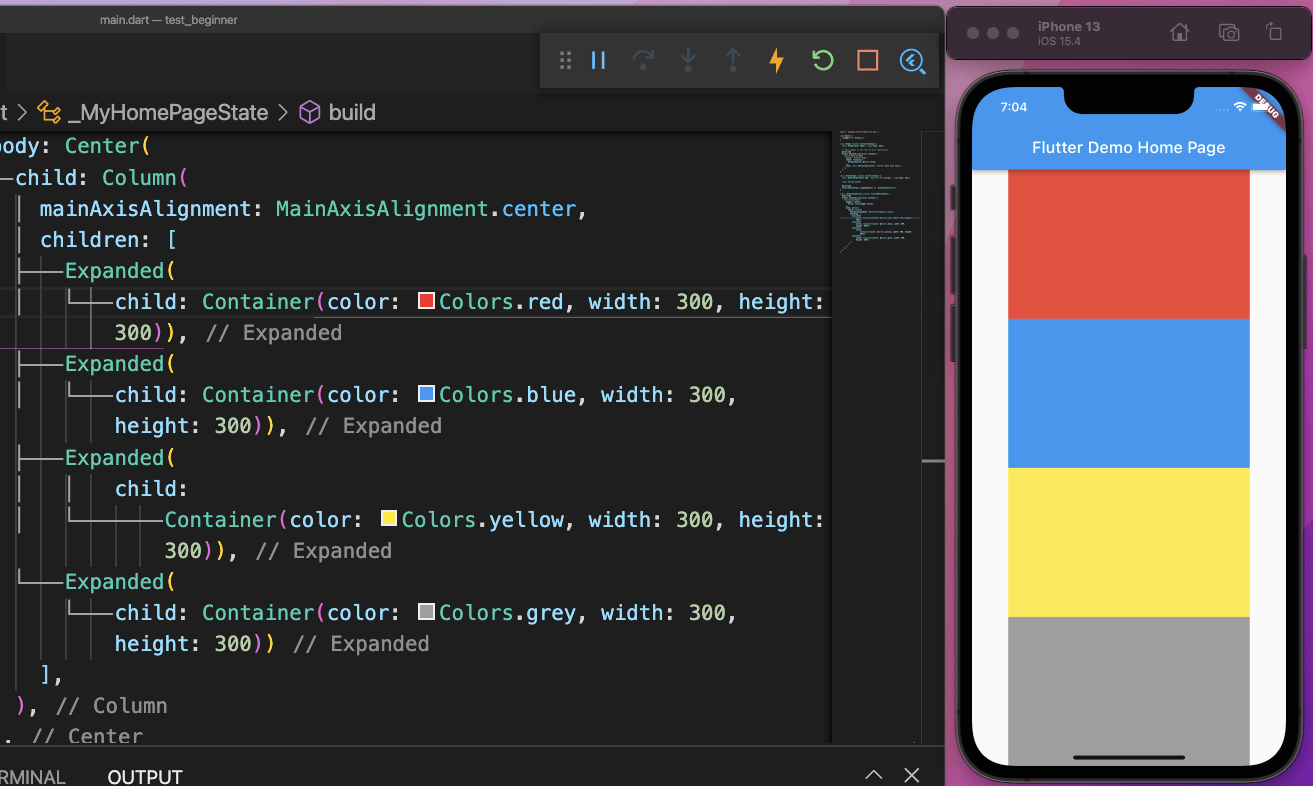Viewport: 1313px width, 786px height.
Task: Open the _MyHomePageState breadcrumb
Action: click(x=168, y=112)
